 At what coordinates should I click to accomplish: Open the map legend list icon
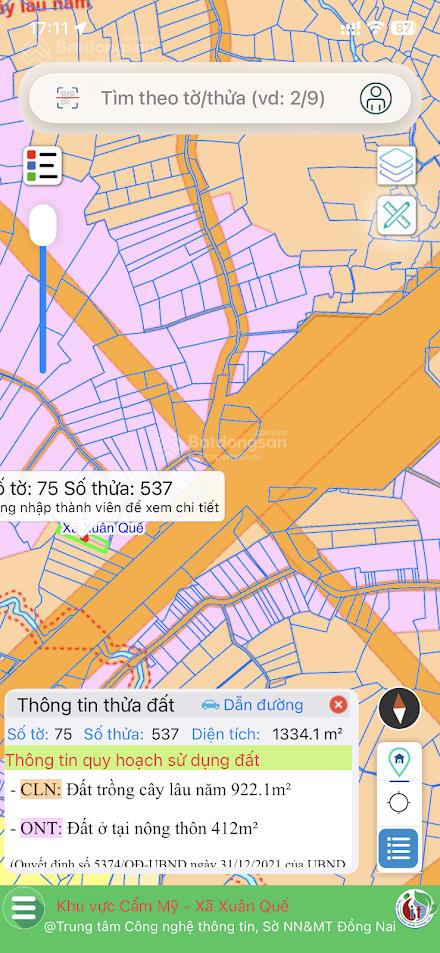point(43,165)
